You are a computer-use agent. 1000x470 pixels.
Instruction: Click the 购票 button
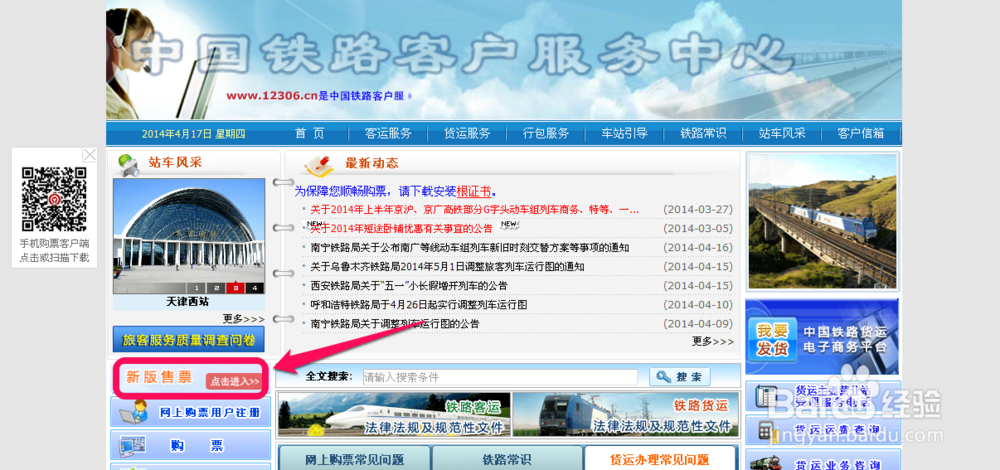click(x=191, y=446)
